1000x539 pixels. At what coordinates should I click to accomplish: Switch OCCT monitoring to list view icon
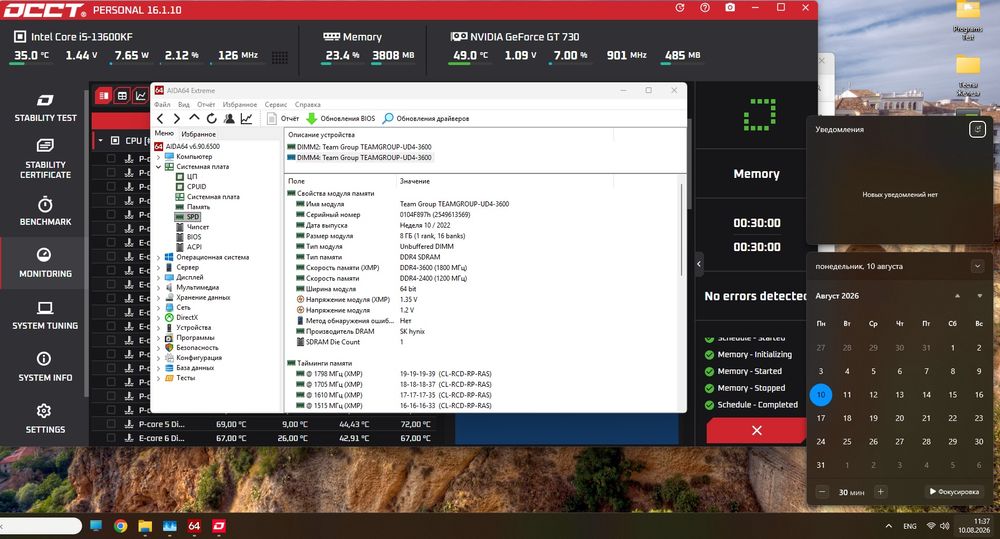click(103, 96)
